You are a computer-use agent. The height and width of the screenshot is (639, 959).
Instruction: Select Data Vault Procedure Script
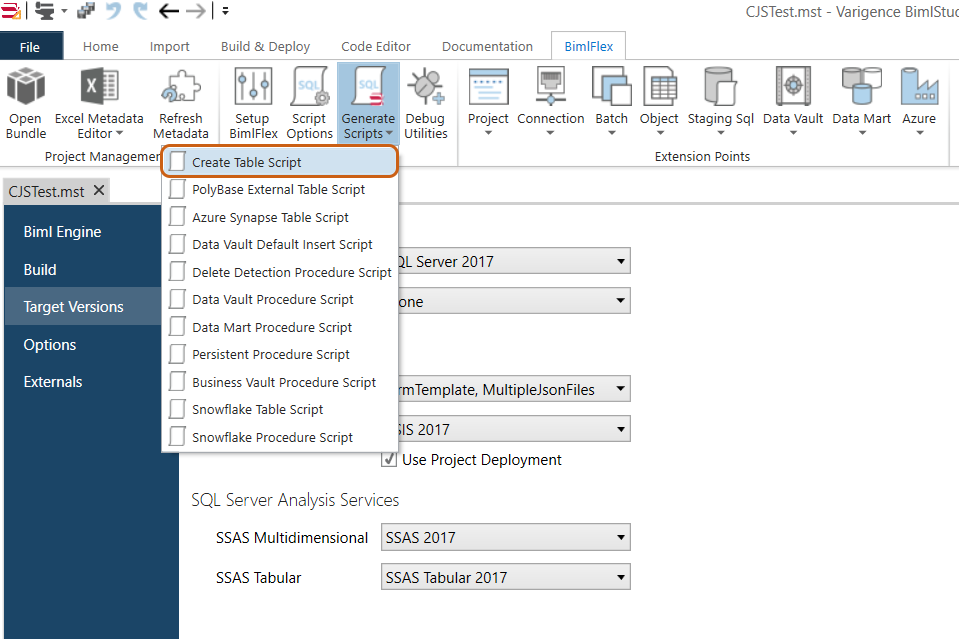[x=280, y=300]
